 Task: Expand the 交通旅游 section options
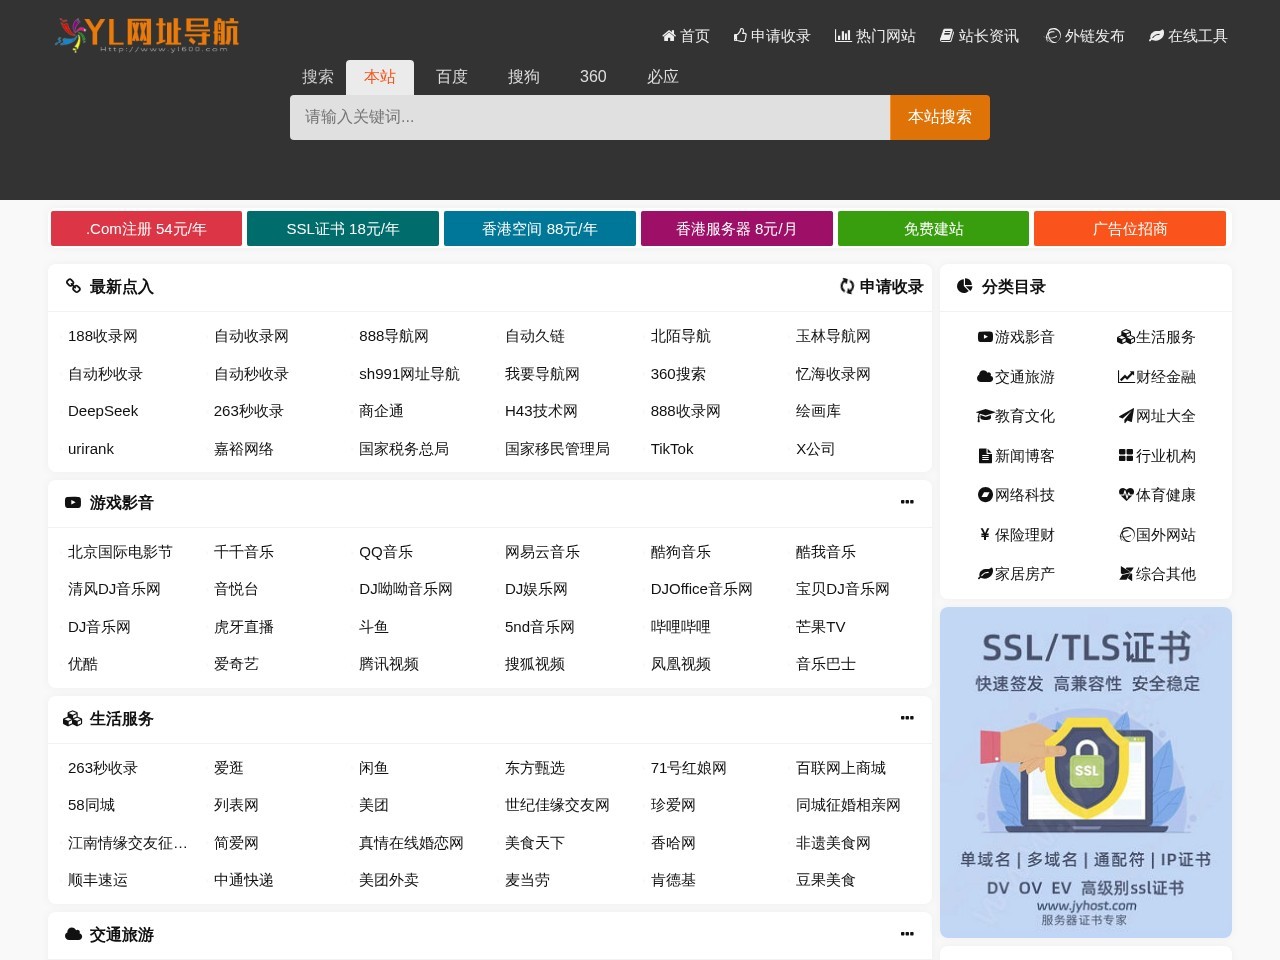click(907, 934)
